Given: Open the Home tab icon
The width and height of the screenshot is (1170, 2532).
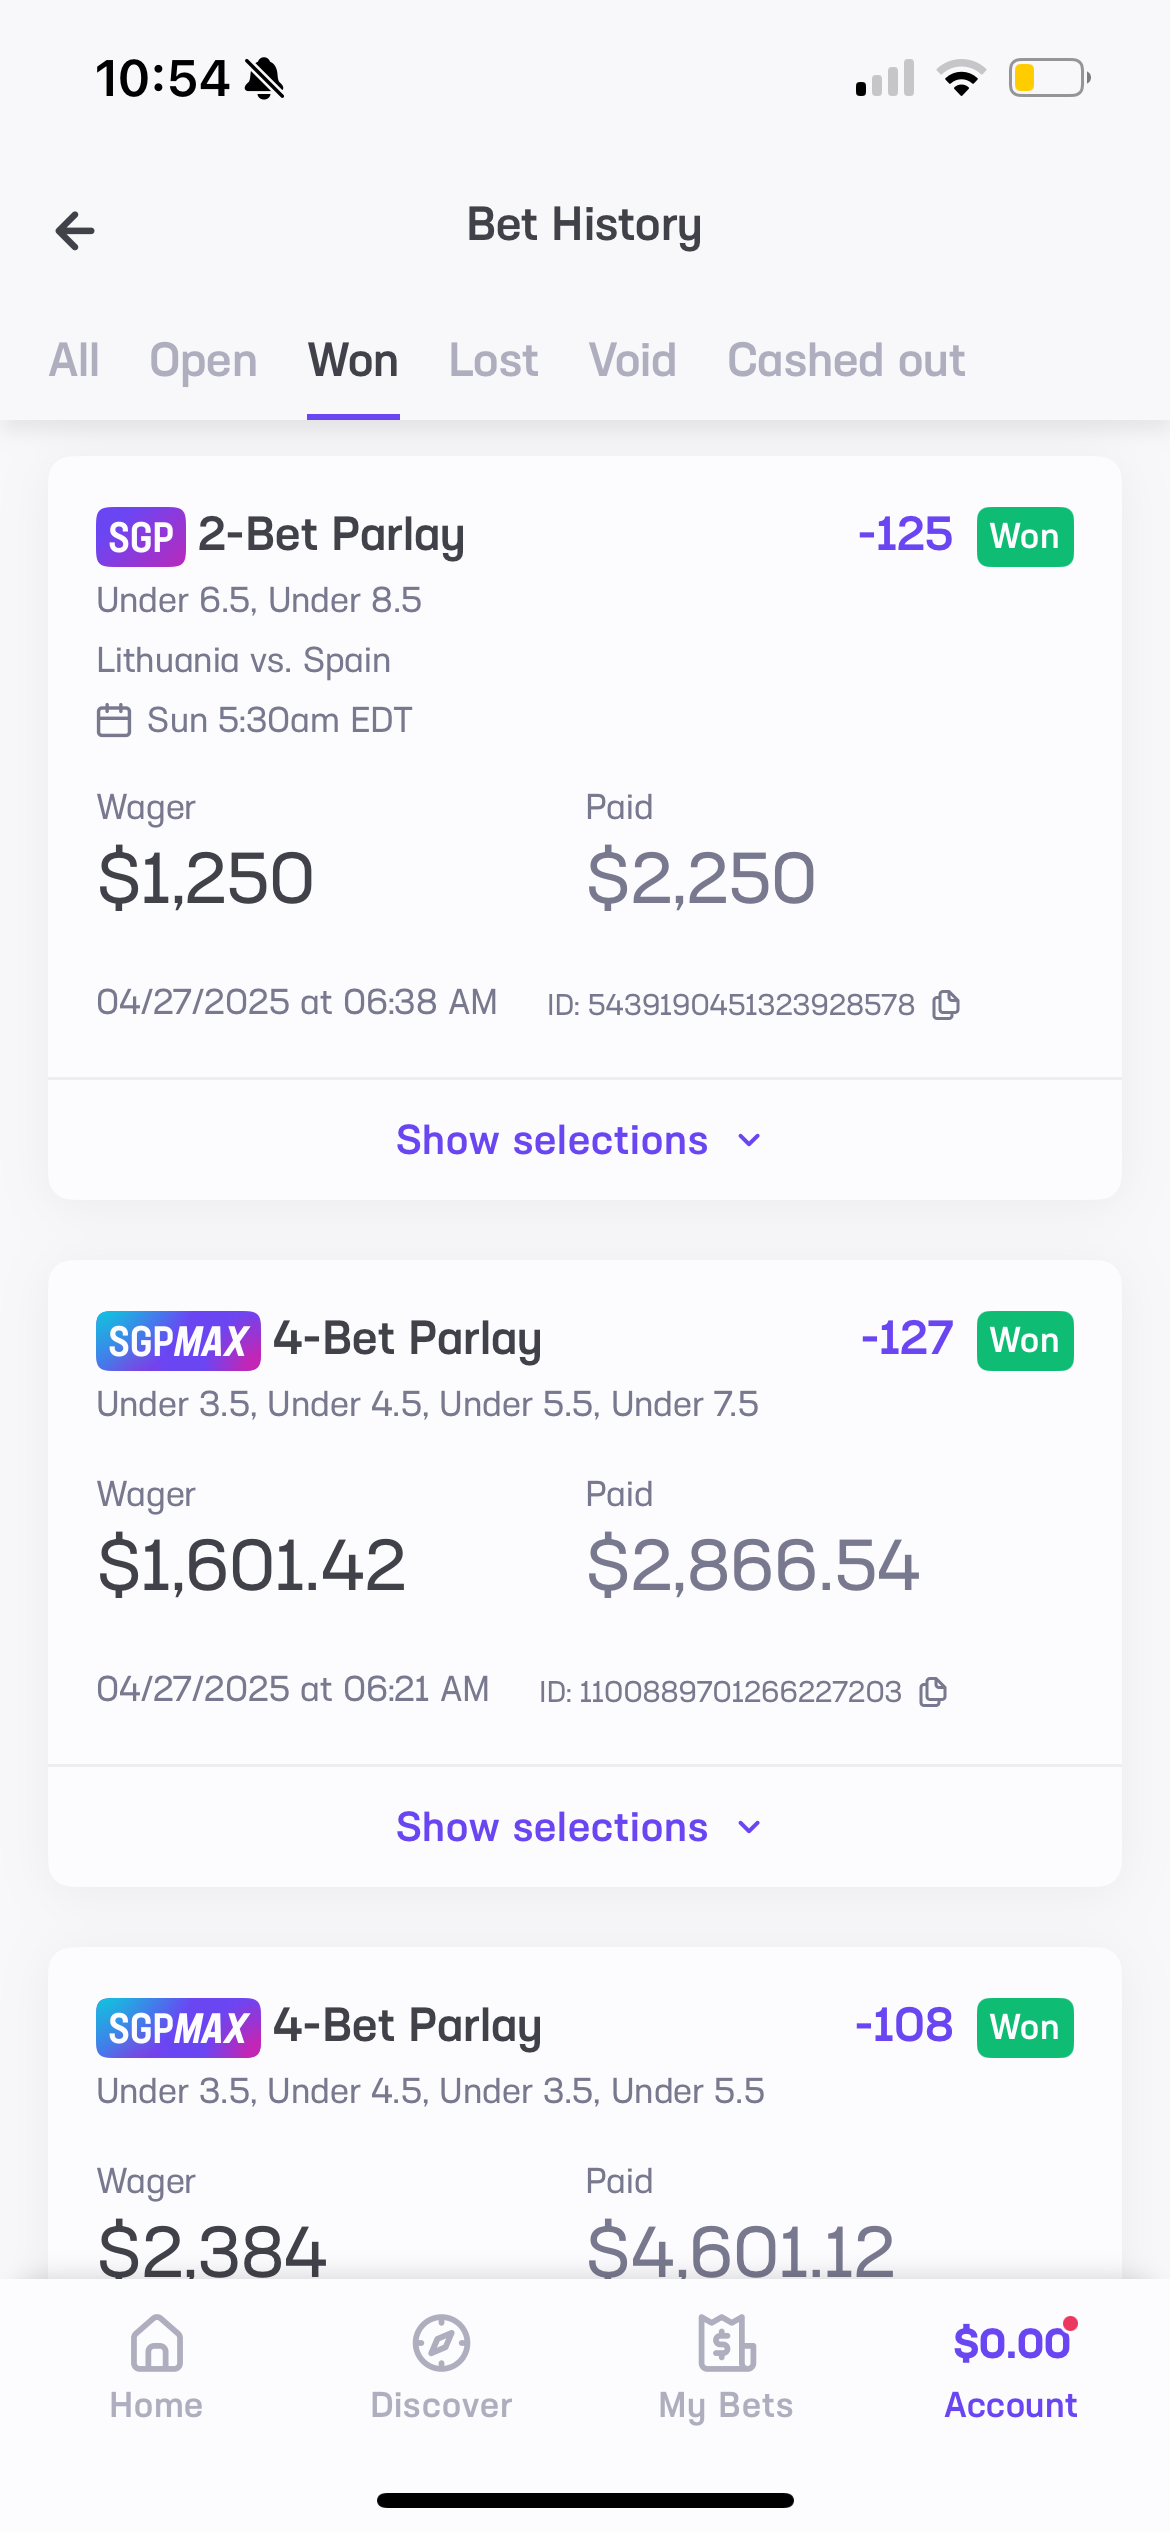Looking at the screenshot, I should pos(157,2343).
